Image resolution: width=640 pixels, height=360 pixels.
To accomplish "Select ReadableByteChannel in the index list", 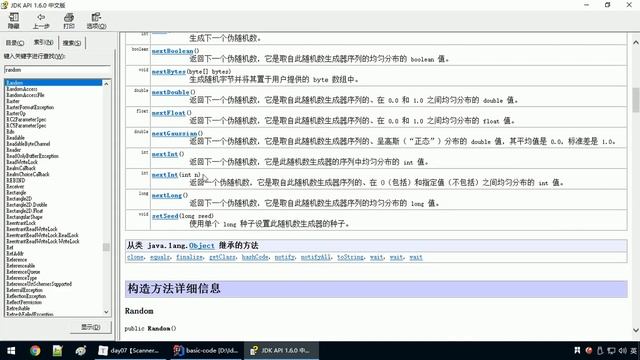I will [28, 144].
